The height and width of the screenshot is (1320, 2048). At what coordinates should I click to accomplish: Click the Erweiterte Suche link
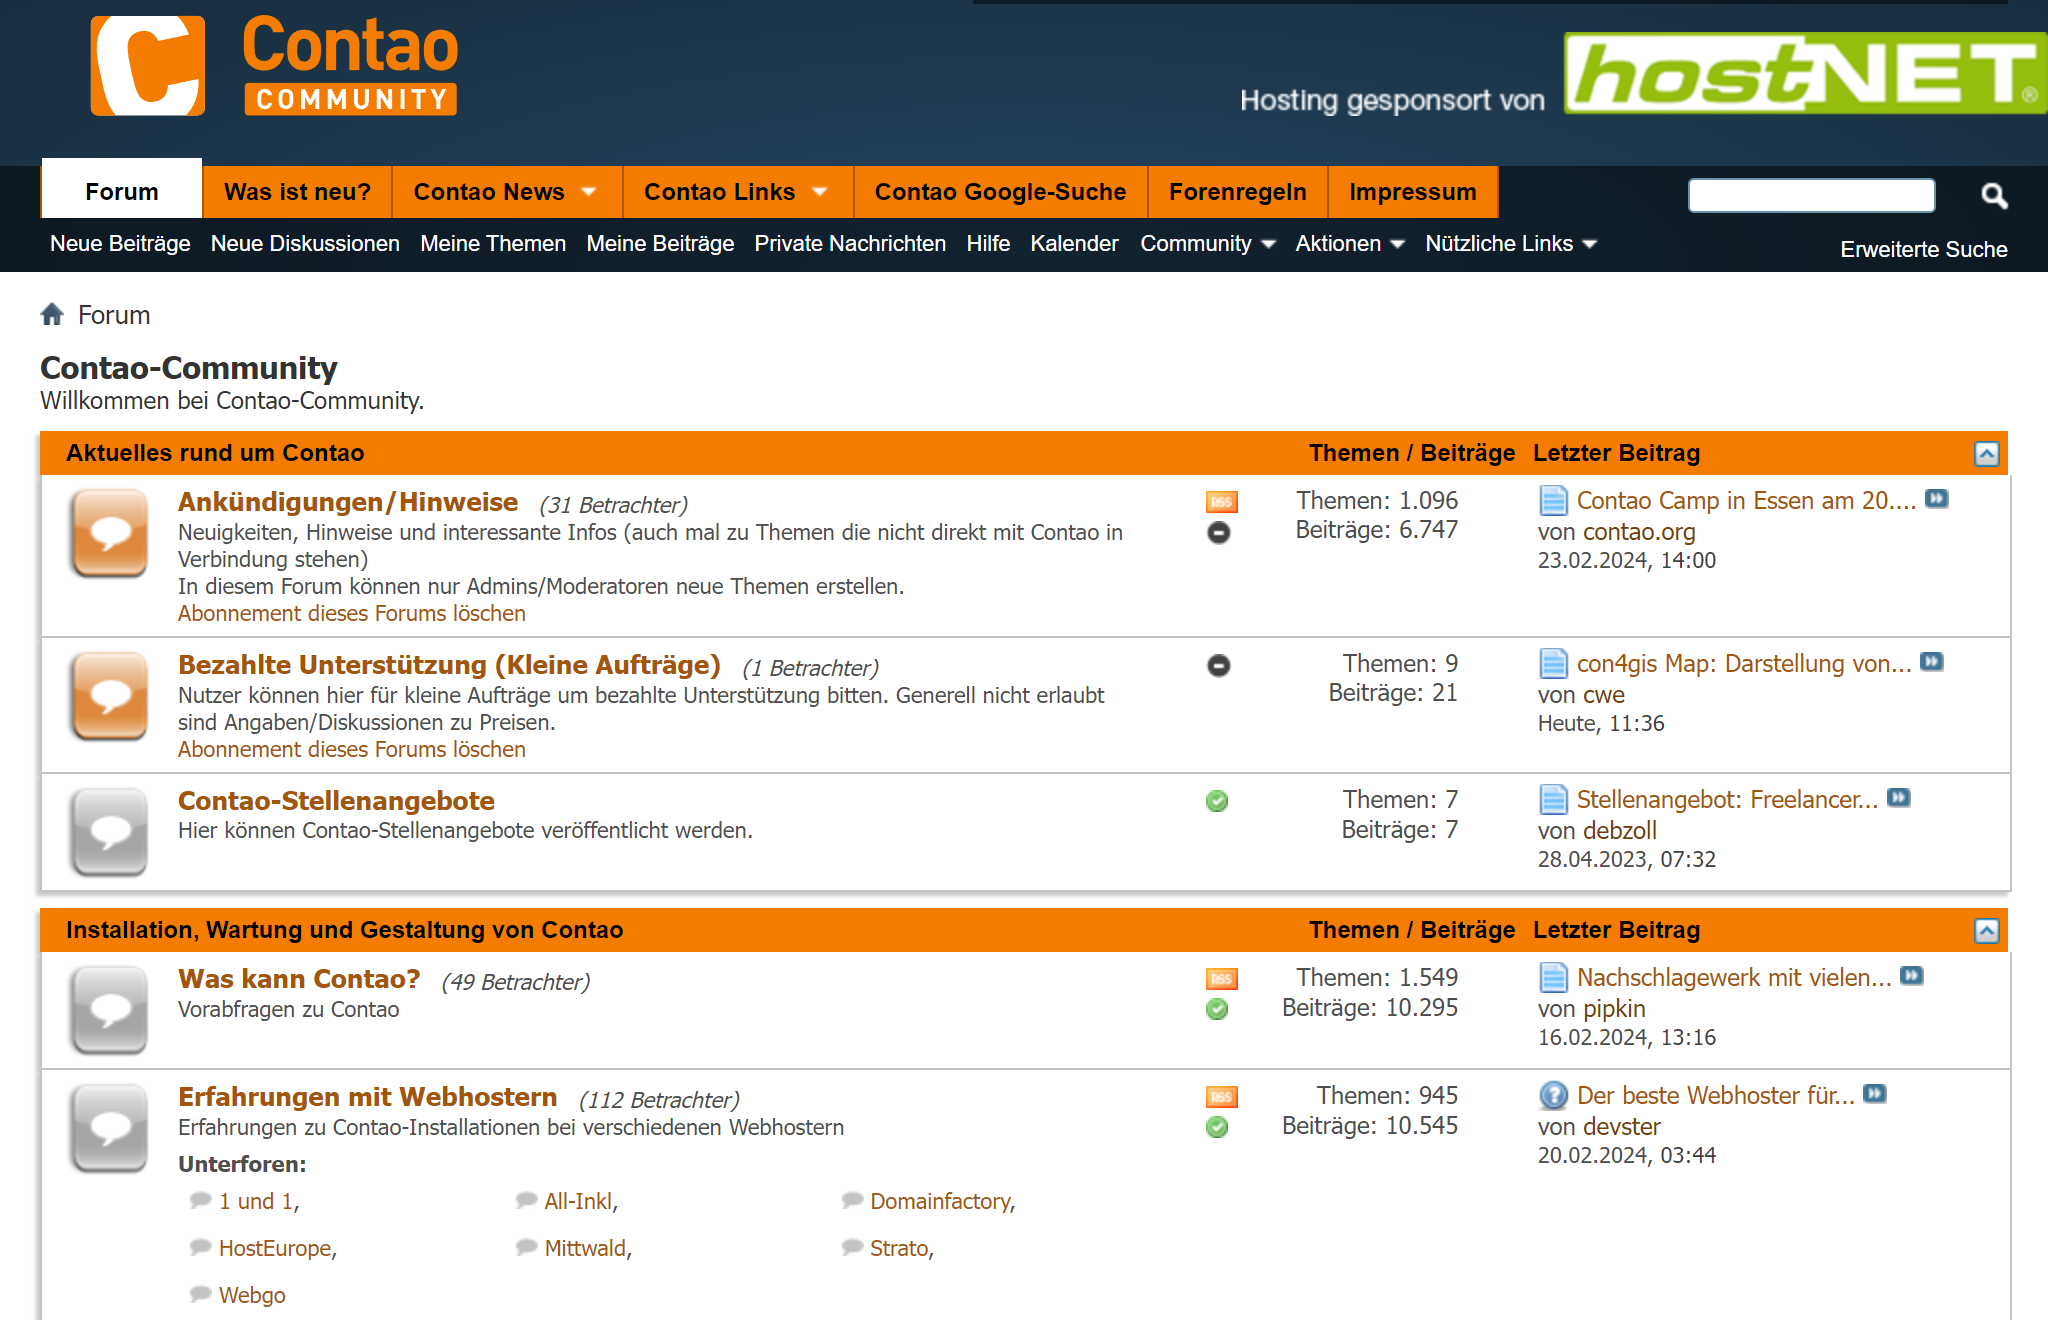(x=1923, y=250)
